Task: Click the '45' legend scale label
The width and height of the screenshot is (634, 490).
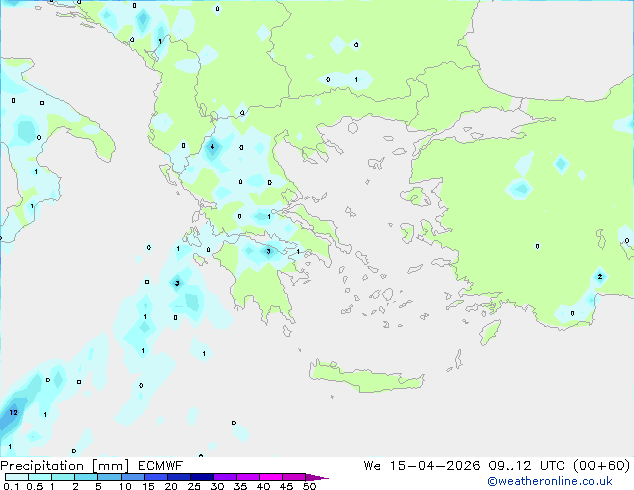Action: (x=286, y=486)
